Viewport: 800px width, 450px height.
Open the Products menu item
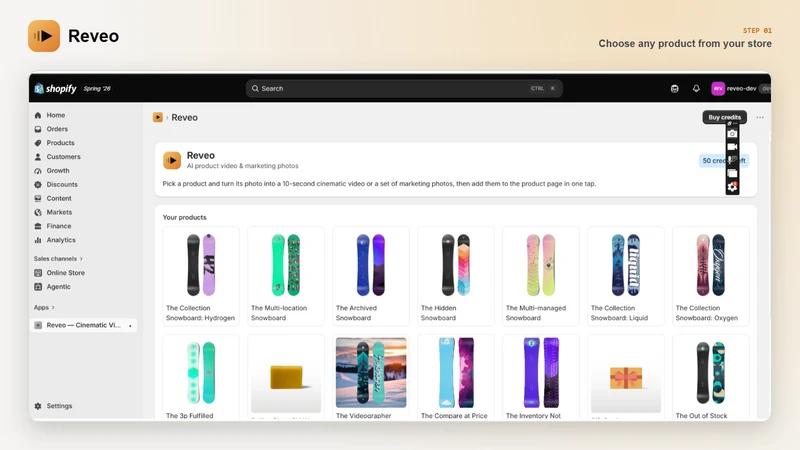pyautogui.click(x=60, y=143)
